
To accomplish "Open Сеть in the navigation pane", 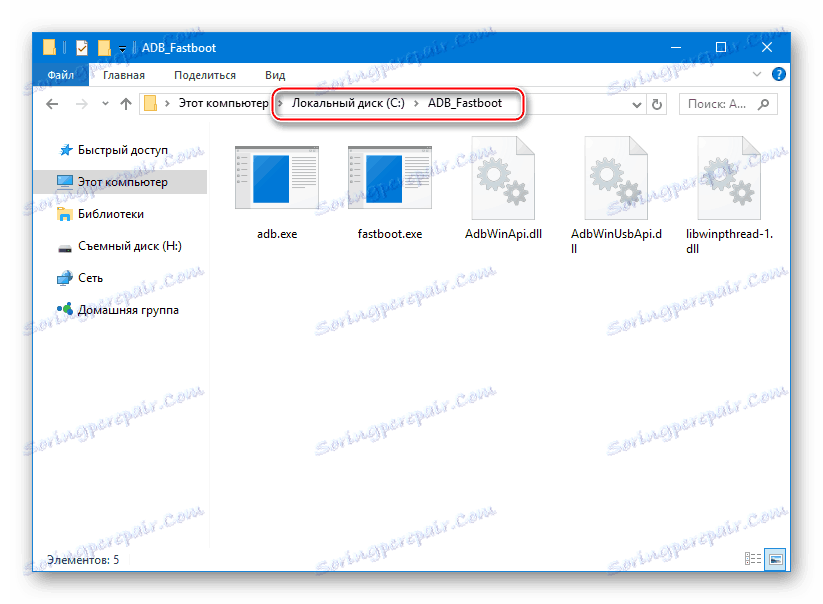I will point(90,278).
